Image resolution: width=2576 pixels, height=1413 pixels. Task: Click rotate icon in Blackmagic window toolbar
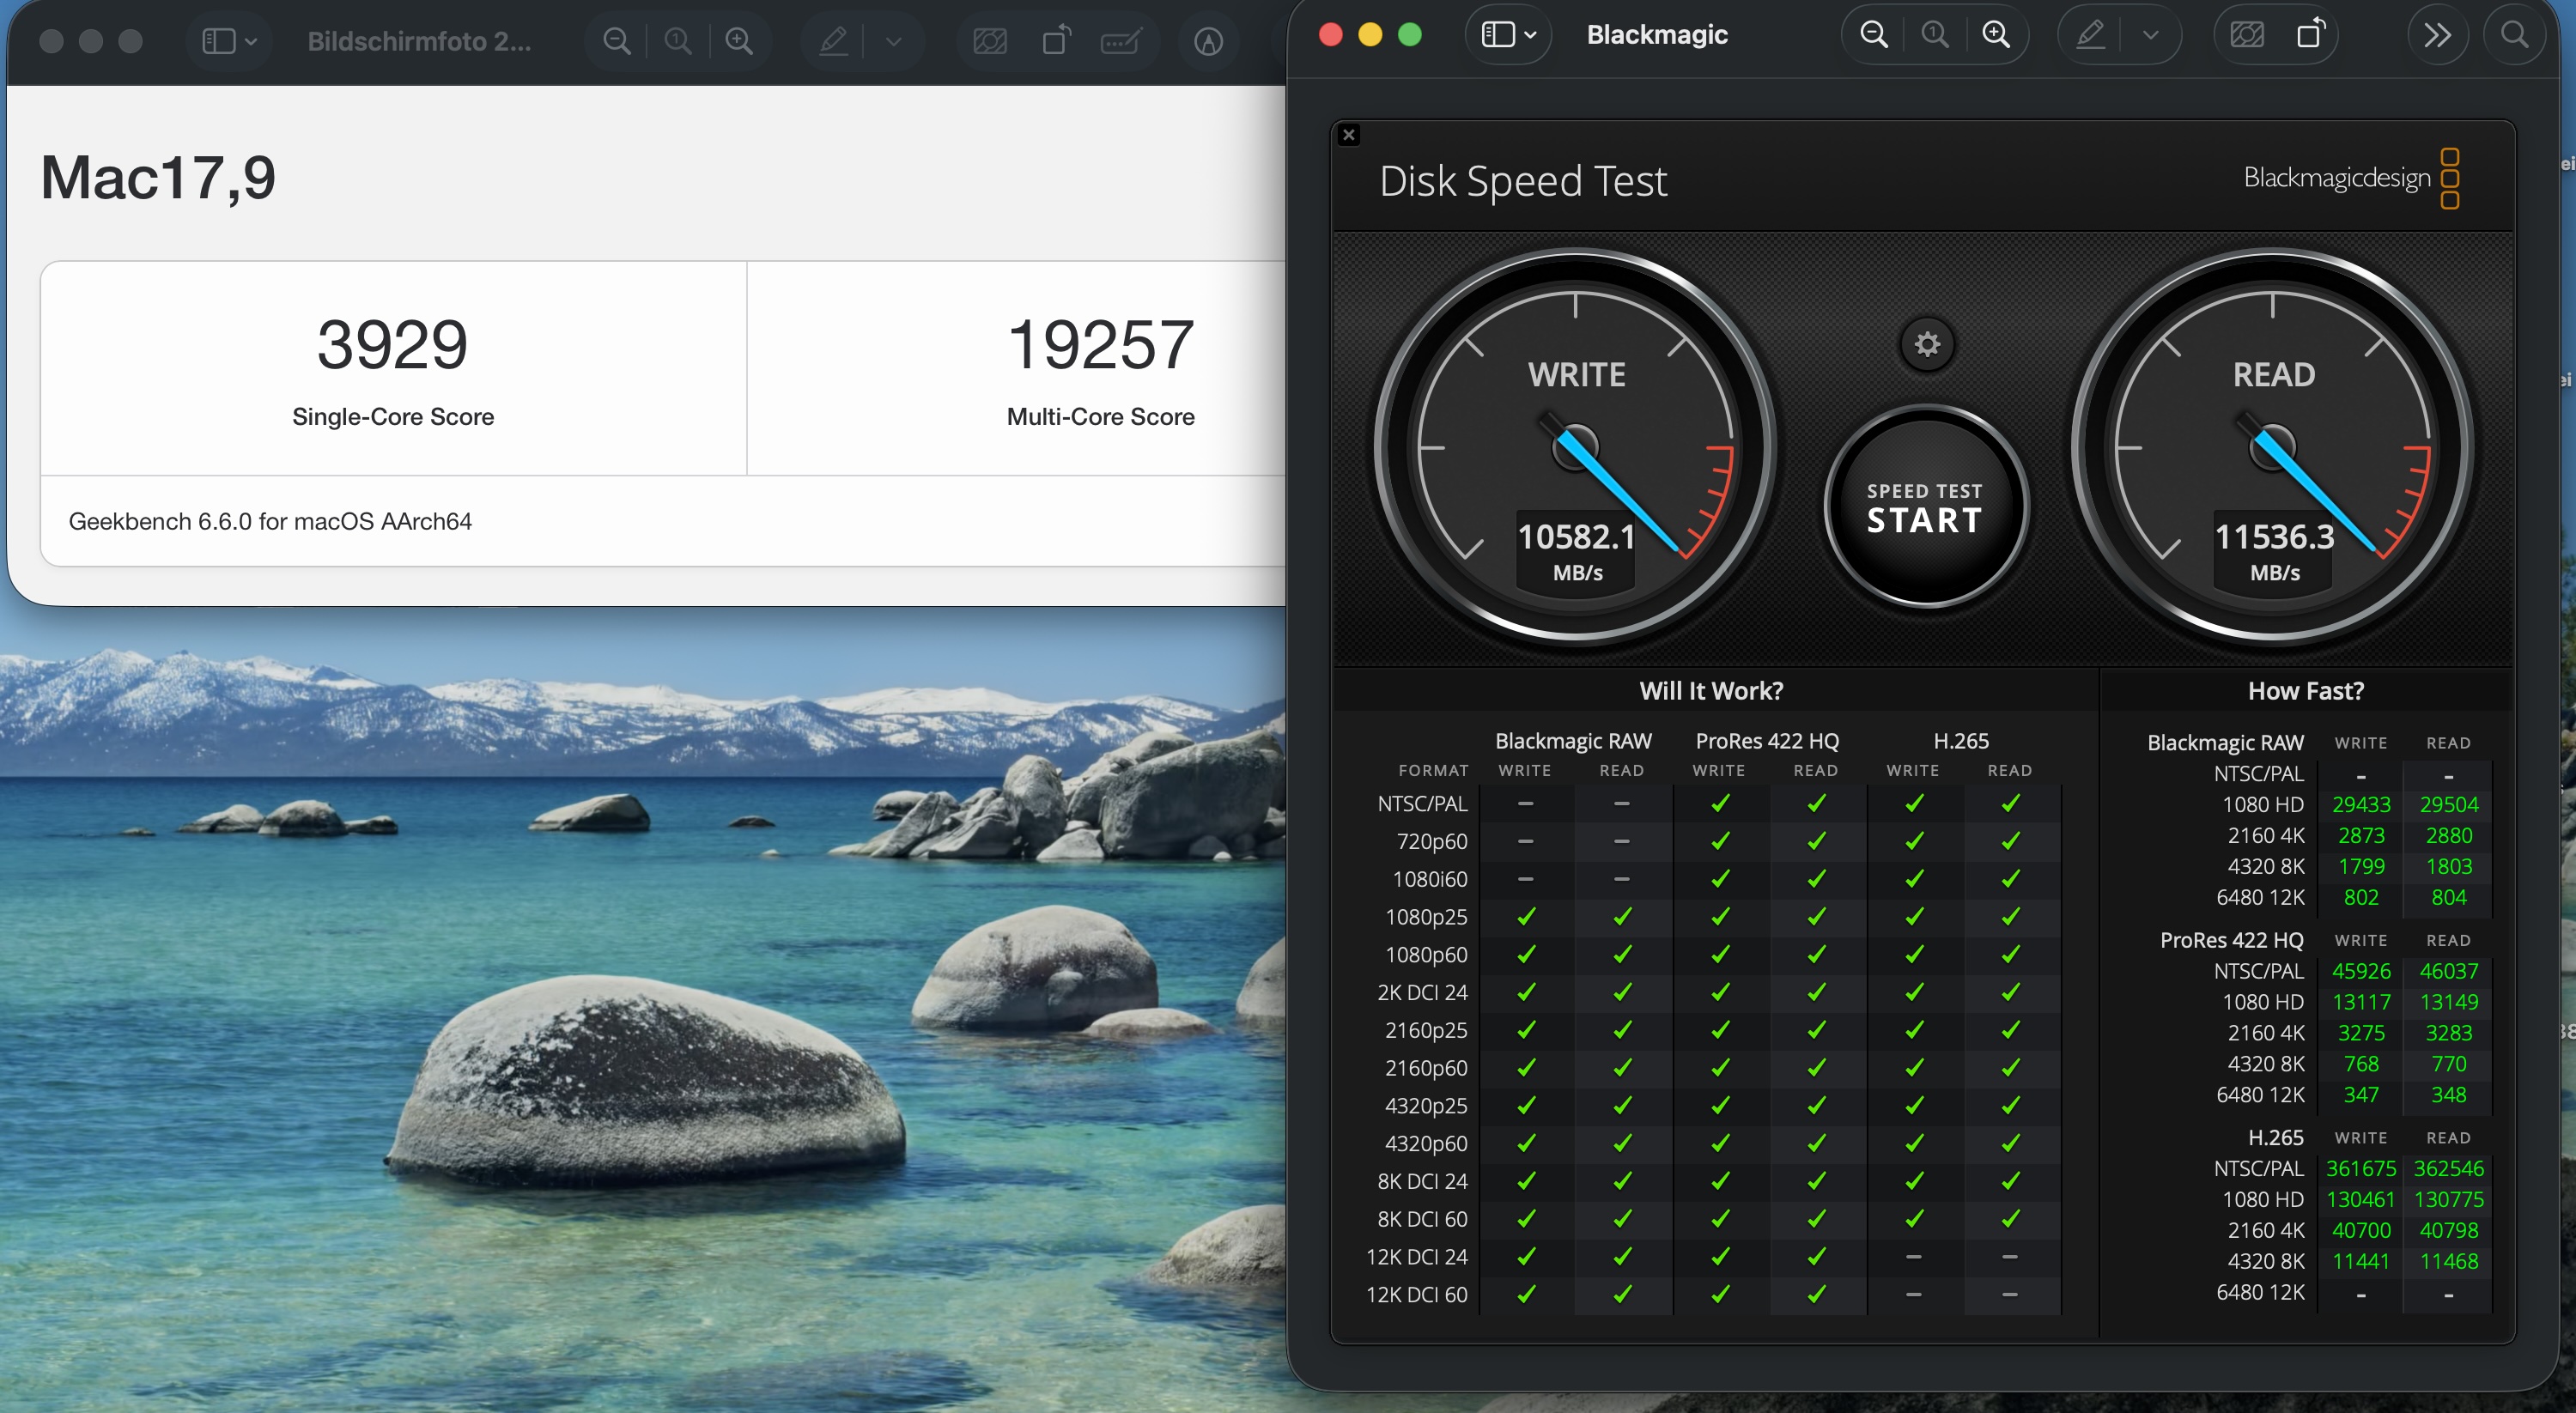(2310, 36)
